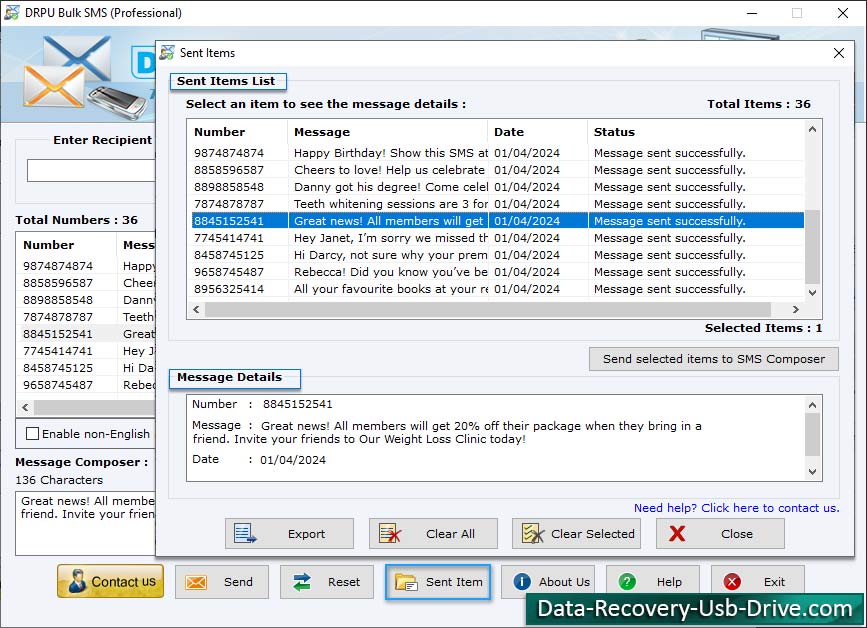
Task: Select sent item row 8898858548
Action: click(x=498, y=187)
